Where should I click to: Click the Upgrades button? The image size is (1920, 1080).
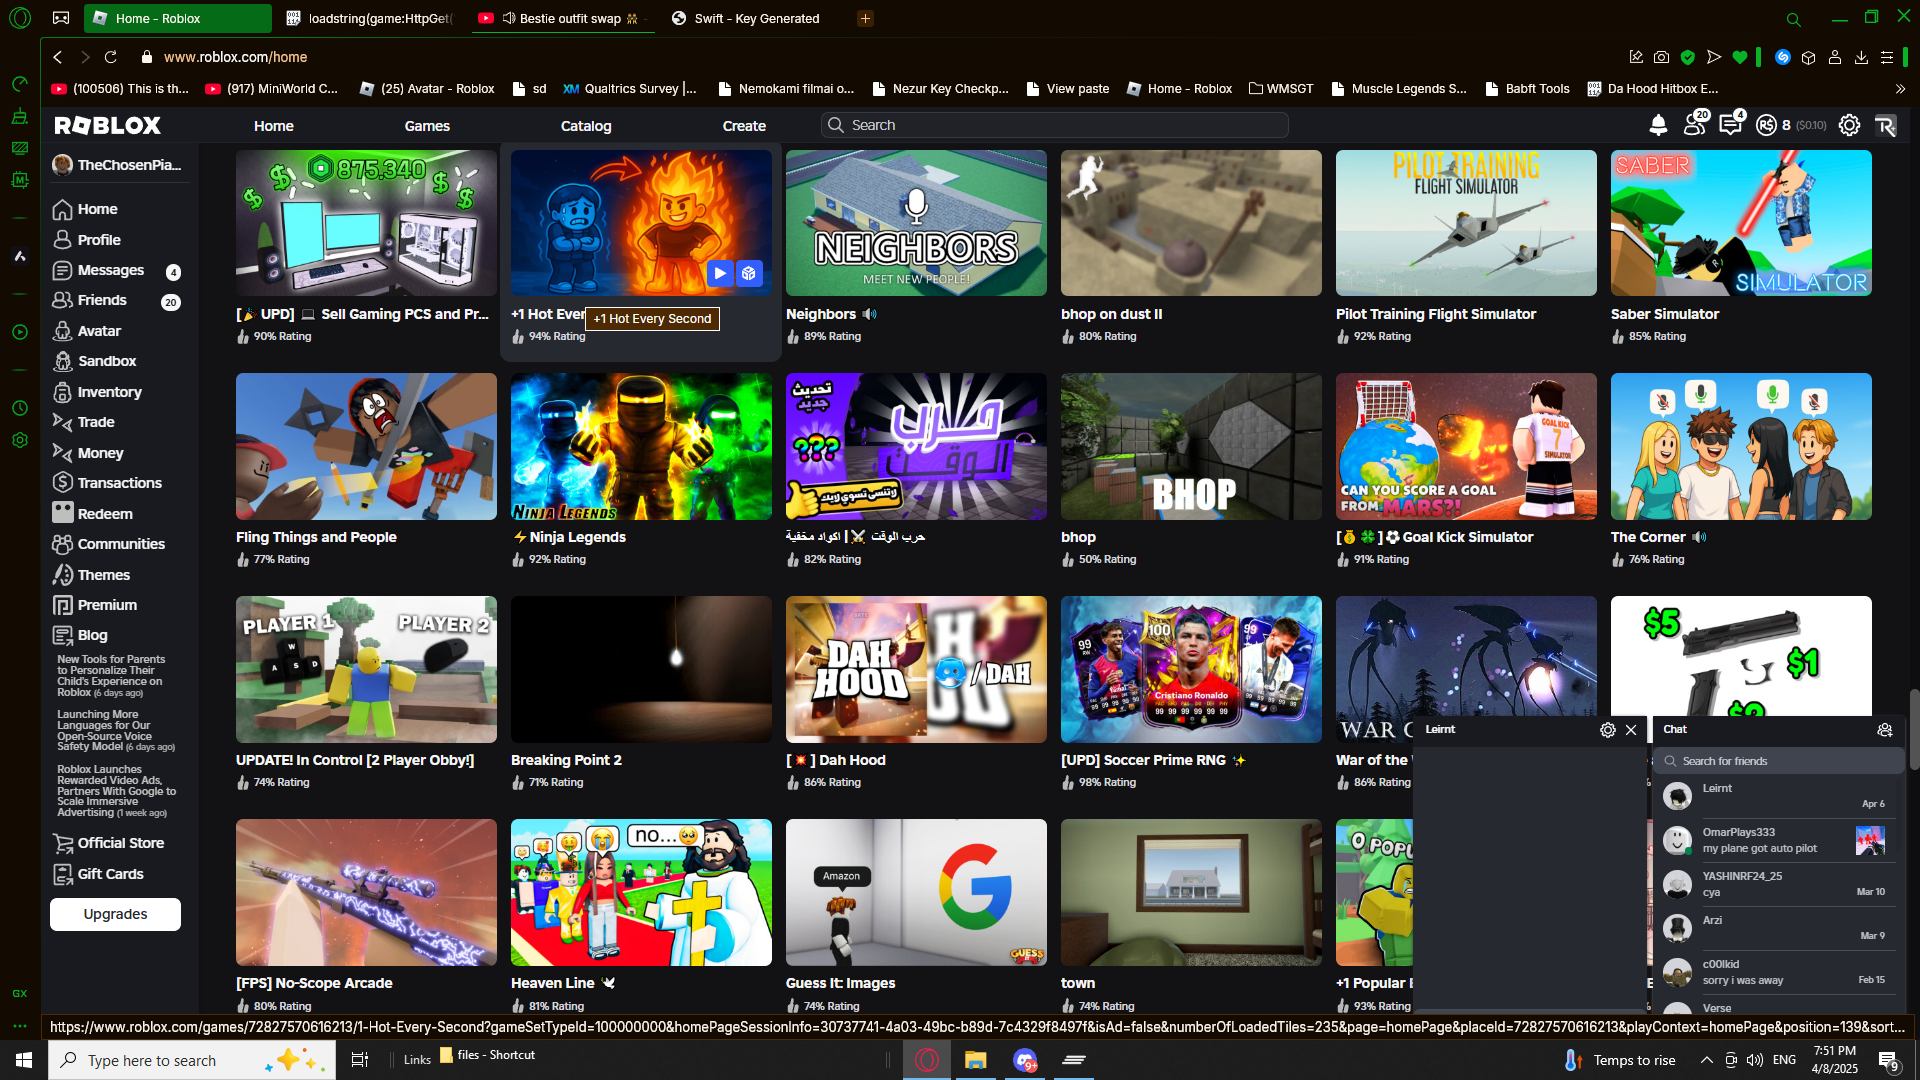tap(115, 914)
